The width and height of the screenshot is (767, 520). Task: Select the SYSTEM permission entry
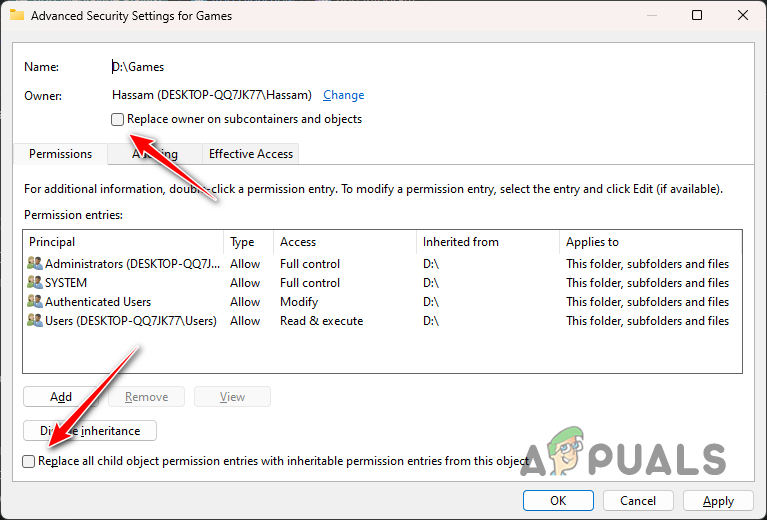(383, 283)
